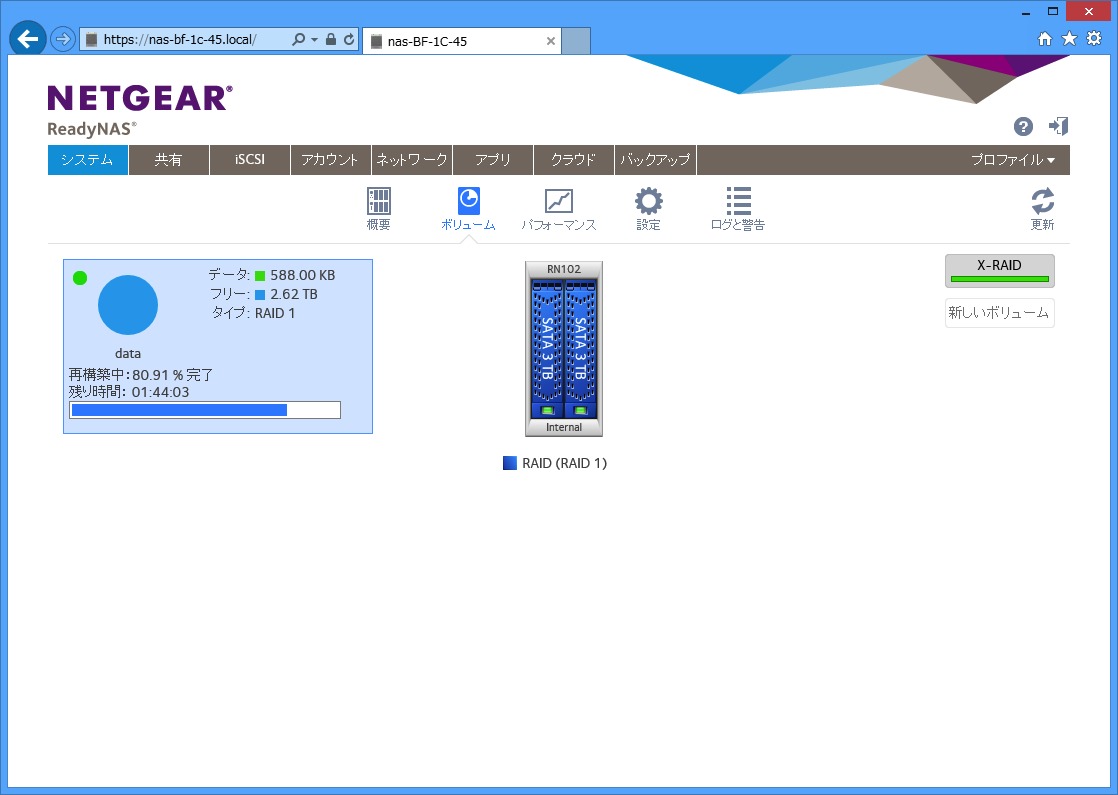This screenshot has width=1118, height=795.
Task: Click the browser address URL field
Action: 190,40
